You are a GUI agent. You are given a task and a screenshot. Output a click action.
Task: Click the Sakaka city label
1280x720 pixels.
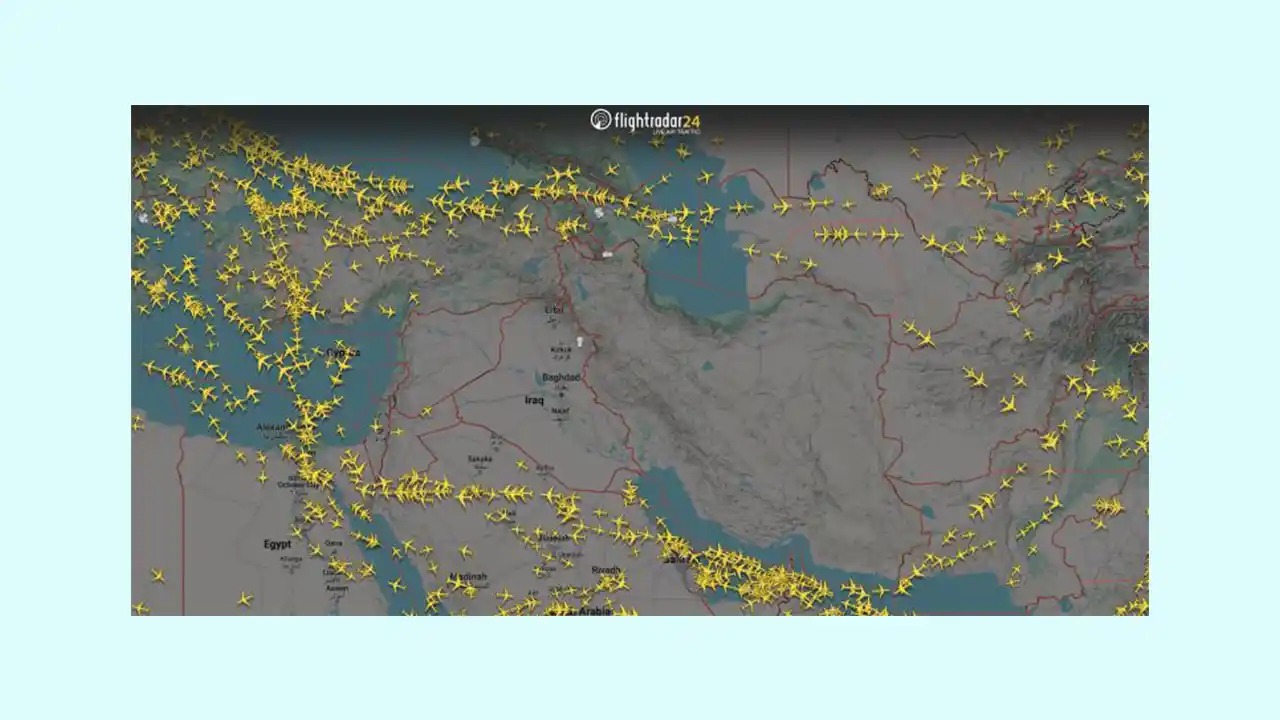point(480,459)
